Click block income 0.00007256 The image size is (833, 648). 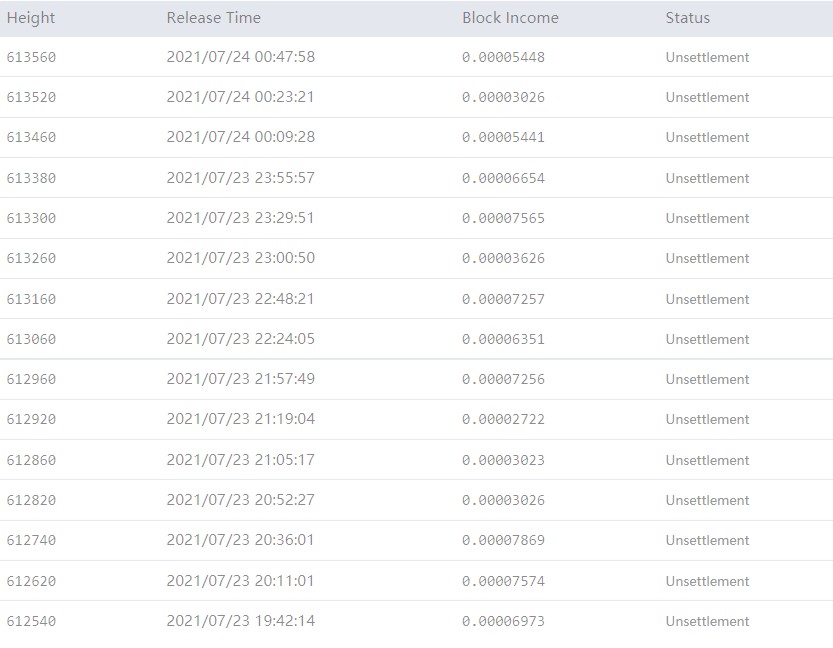tap(503, 380)
